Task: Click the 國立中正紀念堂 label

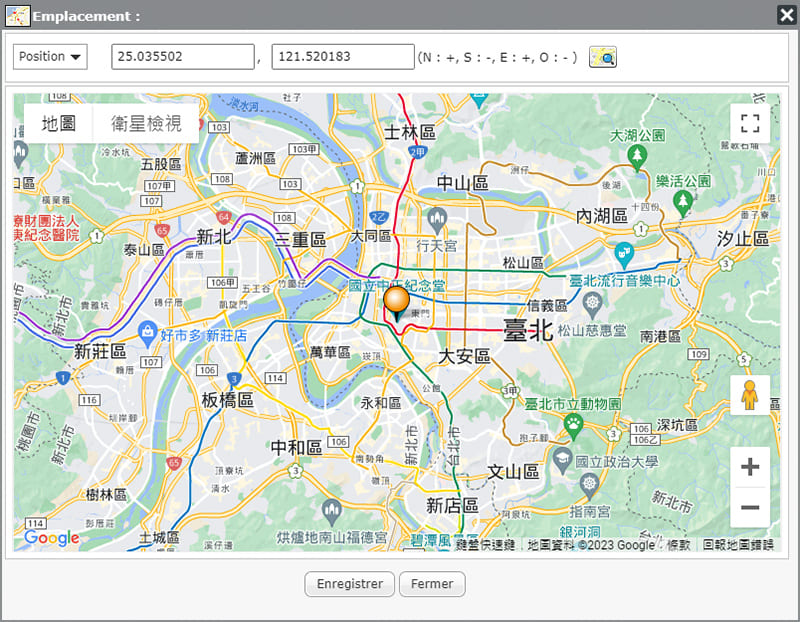Action: pos(396,286)
